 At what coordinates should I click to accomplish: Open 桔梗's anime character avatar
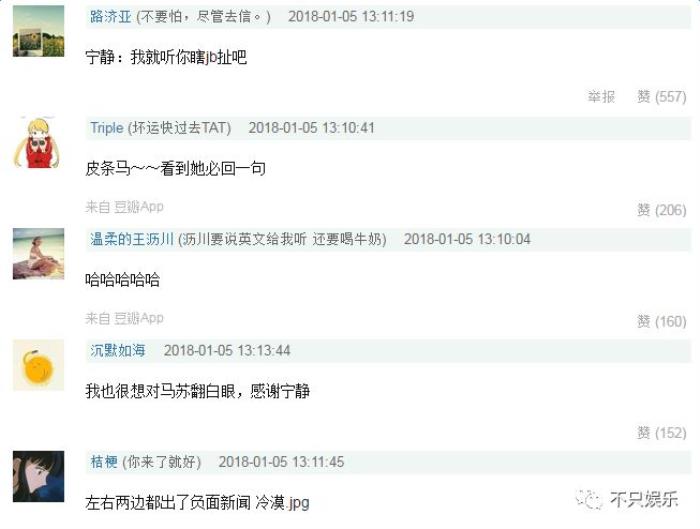pos(38,476)
